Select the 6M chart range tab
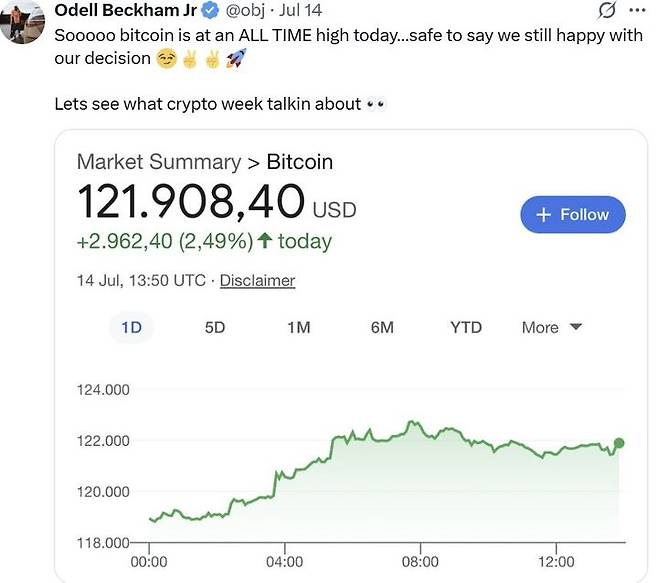 382,327
